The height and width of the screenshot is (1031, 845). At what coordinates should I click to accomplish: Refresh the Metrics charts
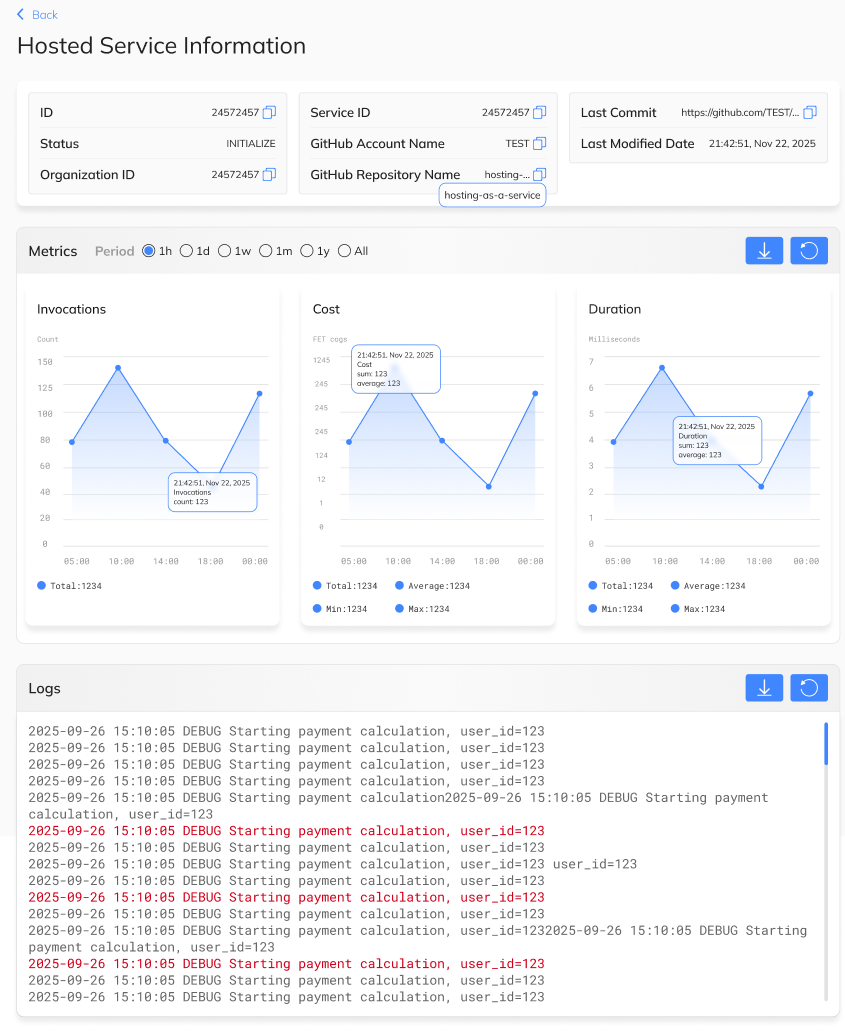pyautogui.click(x=808, y=250)
